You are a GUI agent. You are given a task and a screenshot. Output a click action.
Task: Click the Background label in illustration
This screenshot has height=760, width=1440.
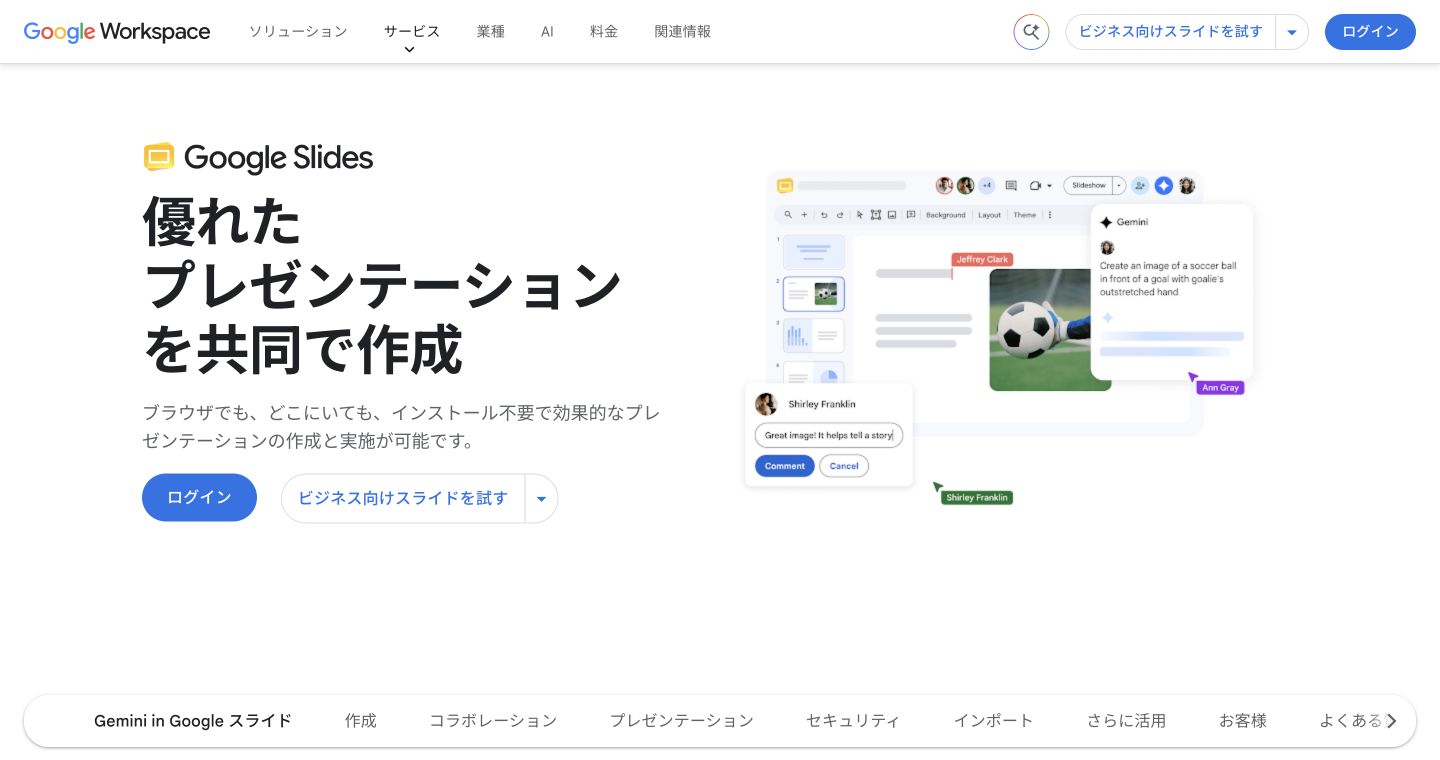point(945,215)
